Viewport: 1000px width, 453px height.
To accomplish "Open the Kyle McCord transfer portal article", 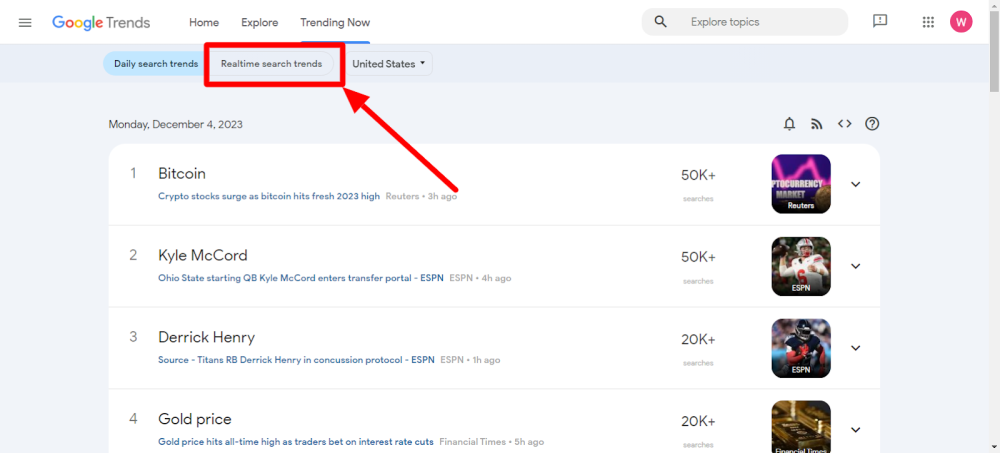I will pos(301,278).
